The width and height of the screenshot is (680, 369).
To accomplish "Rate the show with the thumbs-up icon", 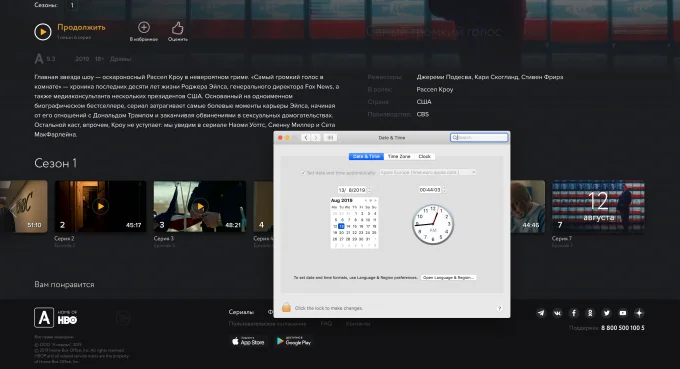I will [177, 28].
